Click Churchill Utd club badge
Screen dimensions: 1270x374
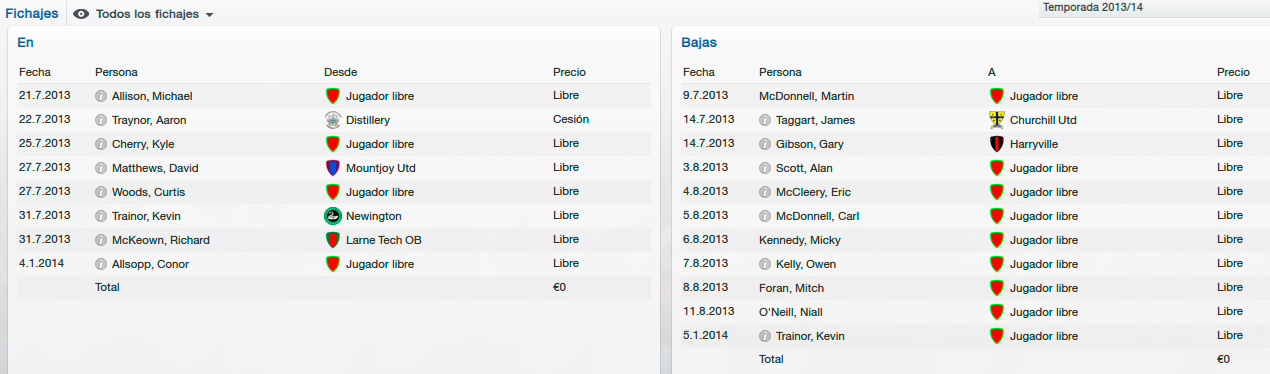pos(996,120)
